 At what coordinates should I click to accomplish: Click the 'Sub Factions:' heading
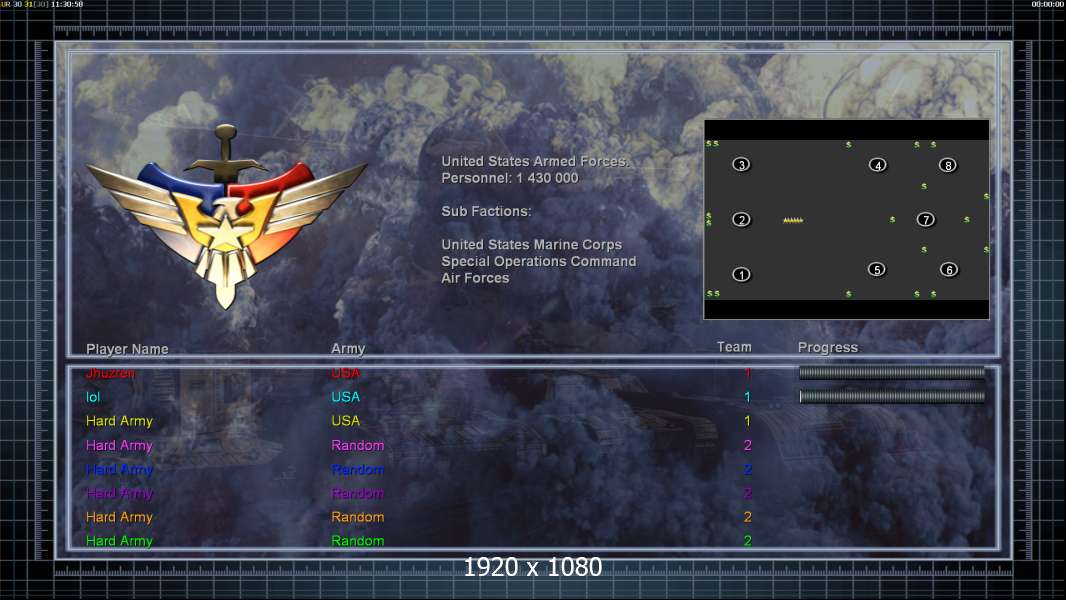pyautogui.click(x=486, y=211)
